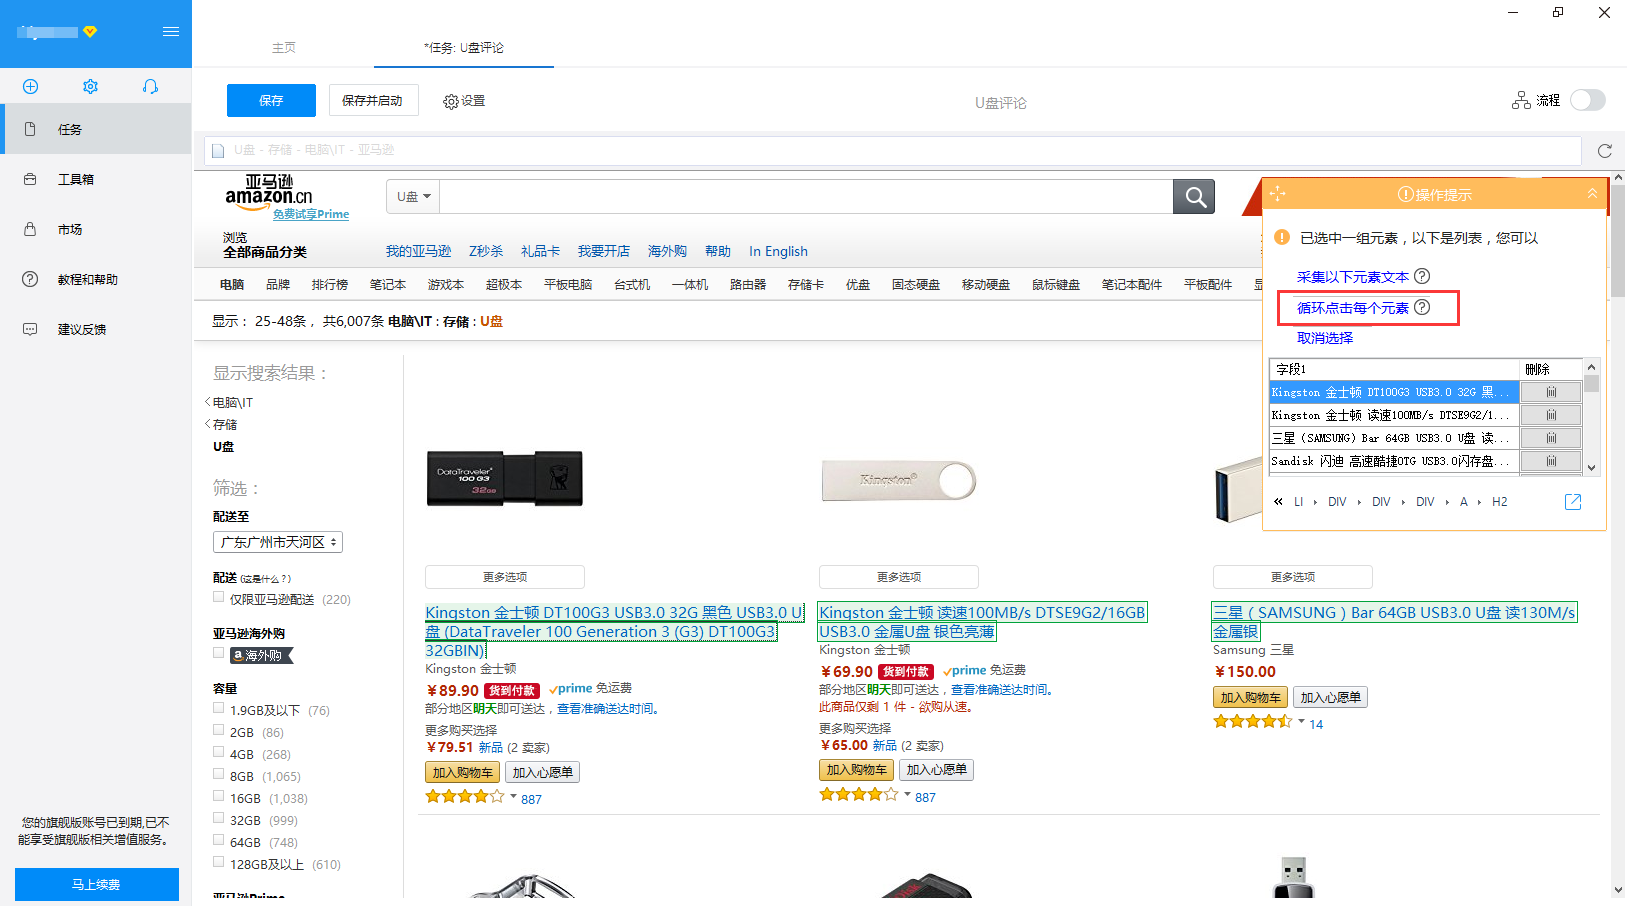
Task: Open the sidebar gear settings icon
Action: [x=90, y=87]
